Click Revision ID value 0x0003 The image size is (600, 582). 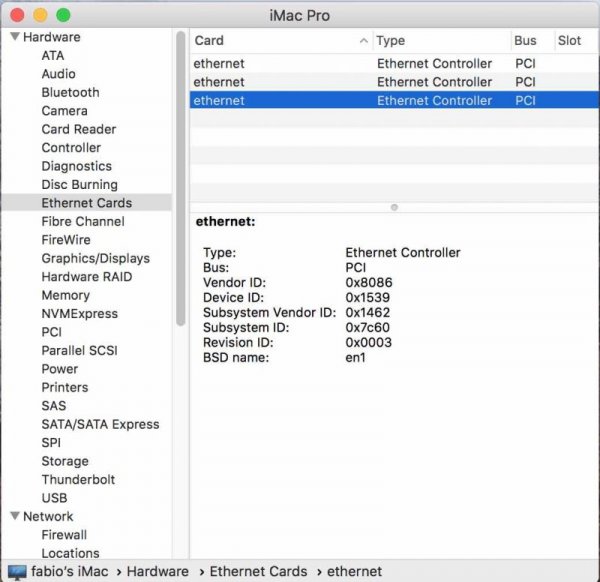click(x=368, y=342)
